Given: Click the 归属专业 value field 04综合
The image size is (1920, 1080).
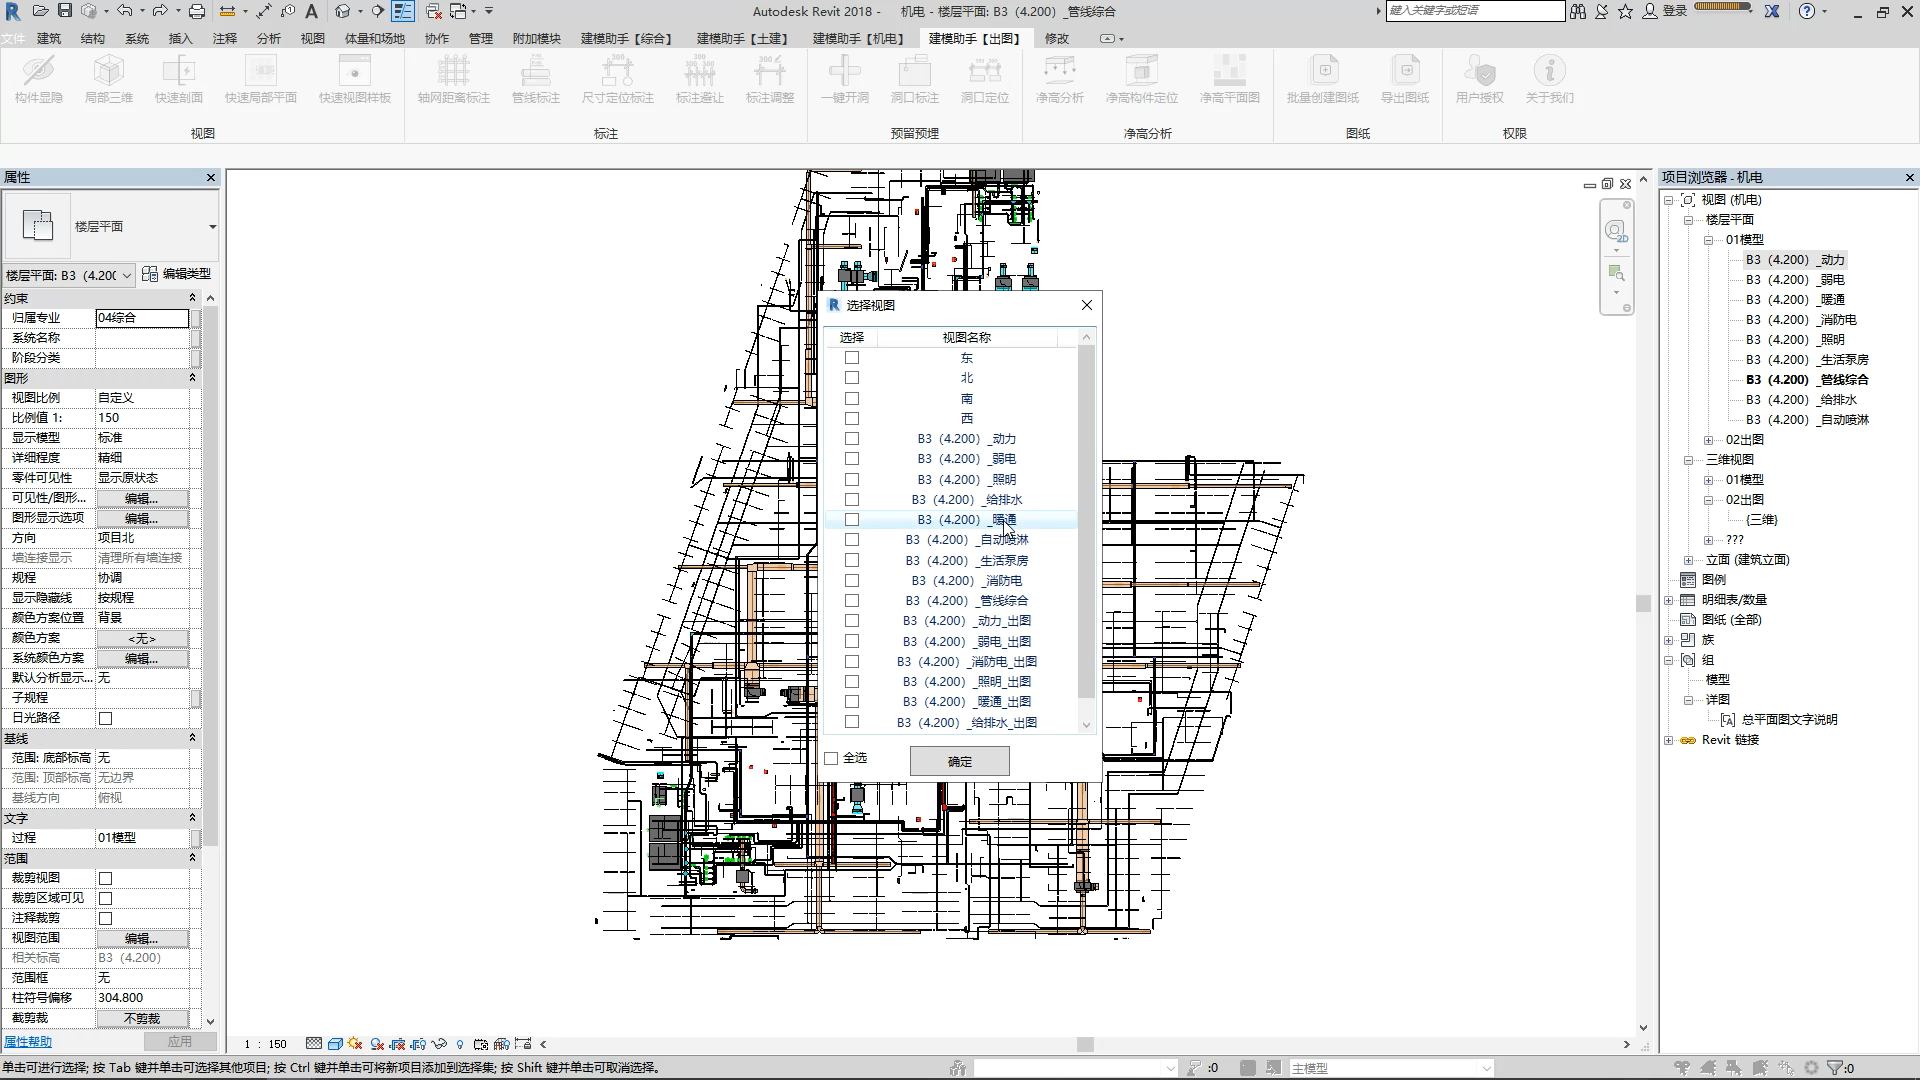Looking at the screenshot, I should [141, 318].
